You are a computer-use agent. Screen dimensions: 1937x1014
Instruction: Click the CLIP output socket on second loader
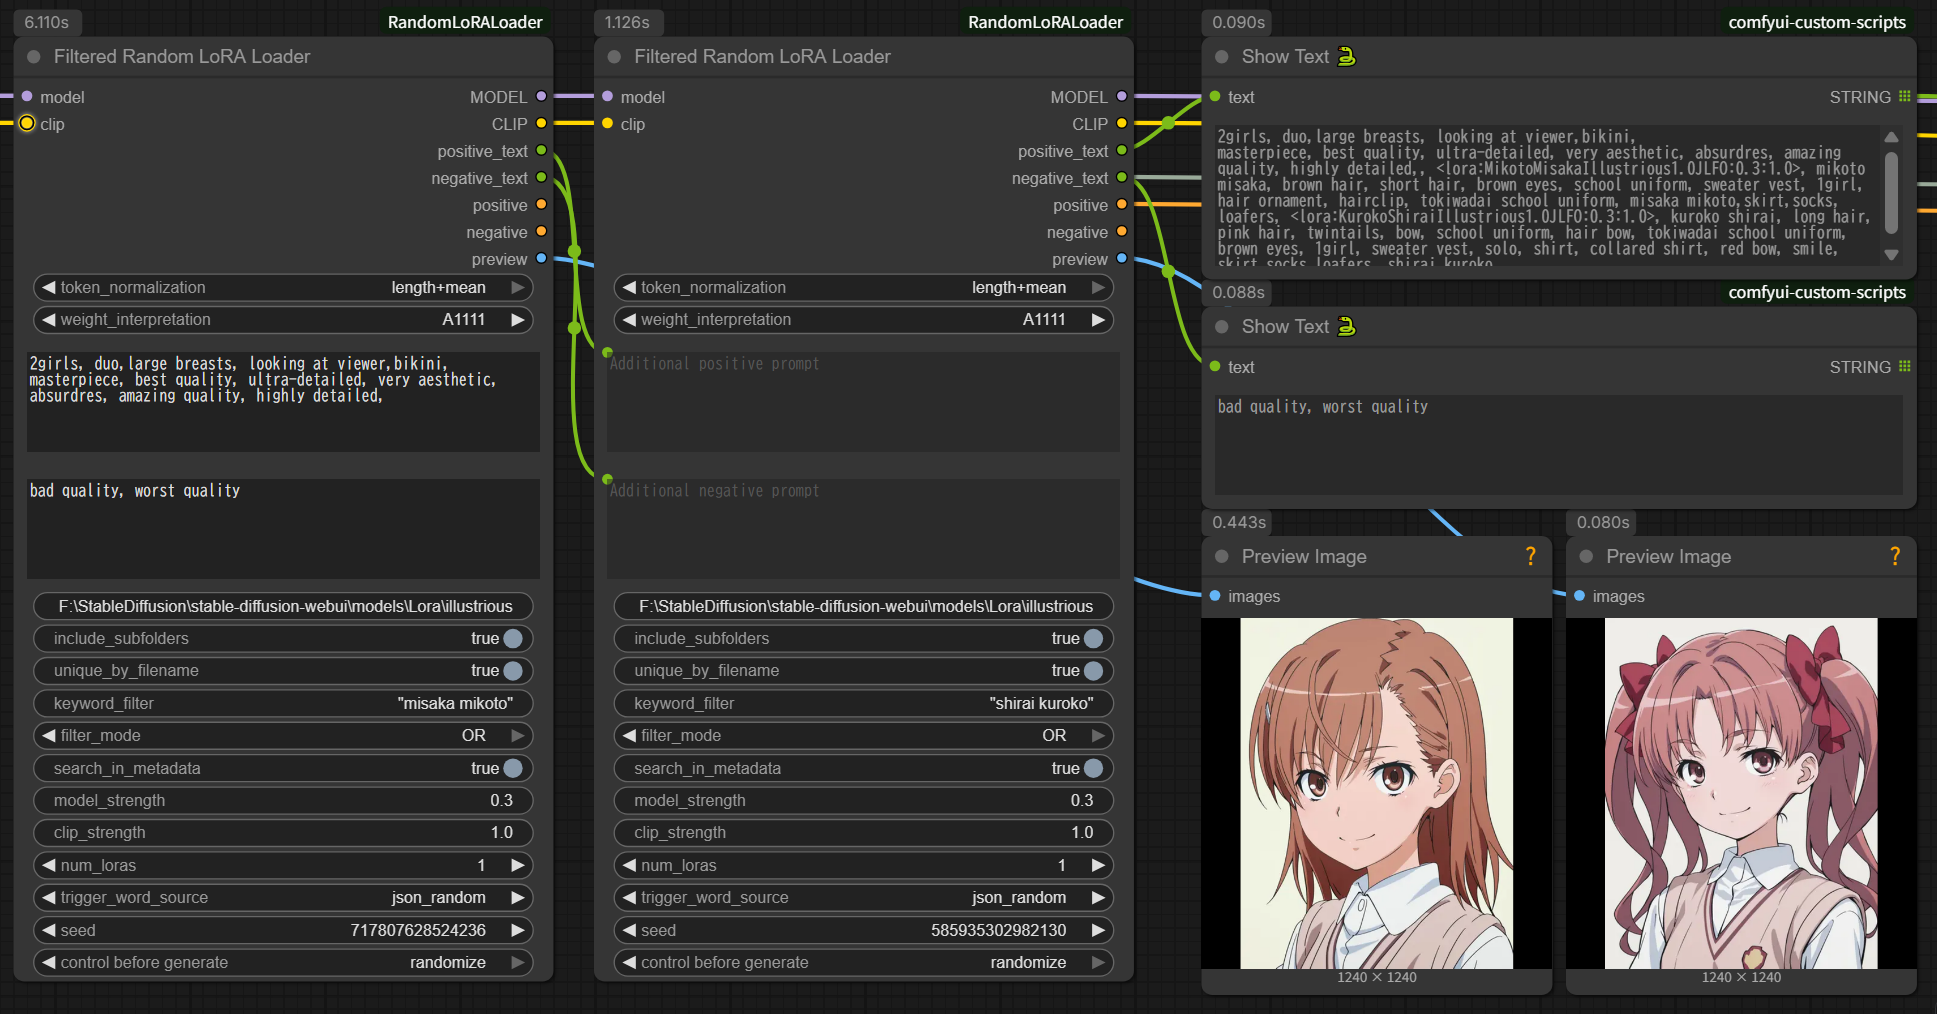click(1121, 123)
